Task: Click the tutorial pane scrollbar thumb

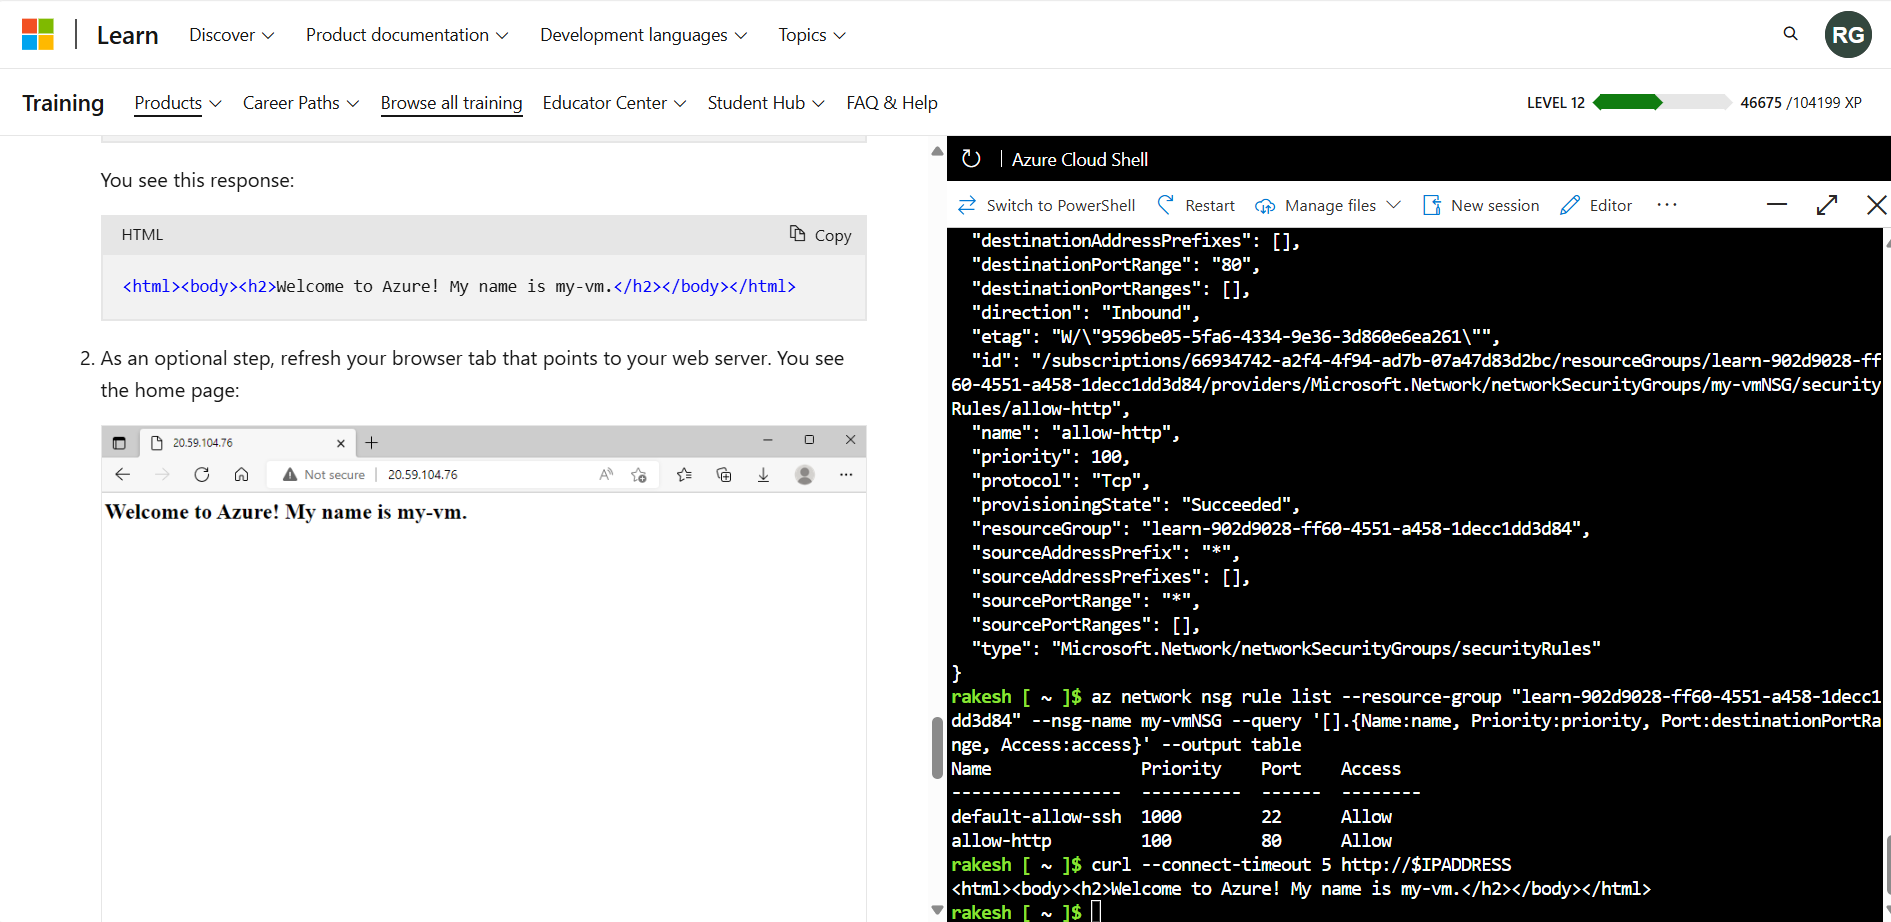Action: (x=937, y=747)
